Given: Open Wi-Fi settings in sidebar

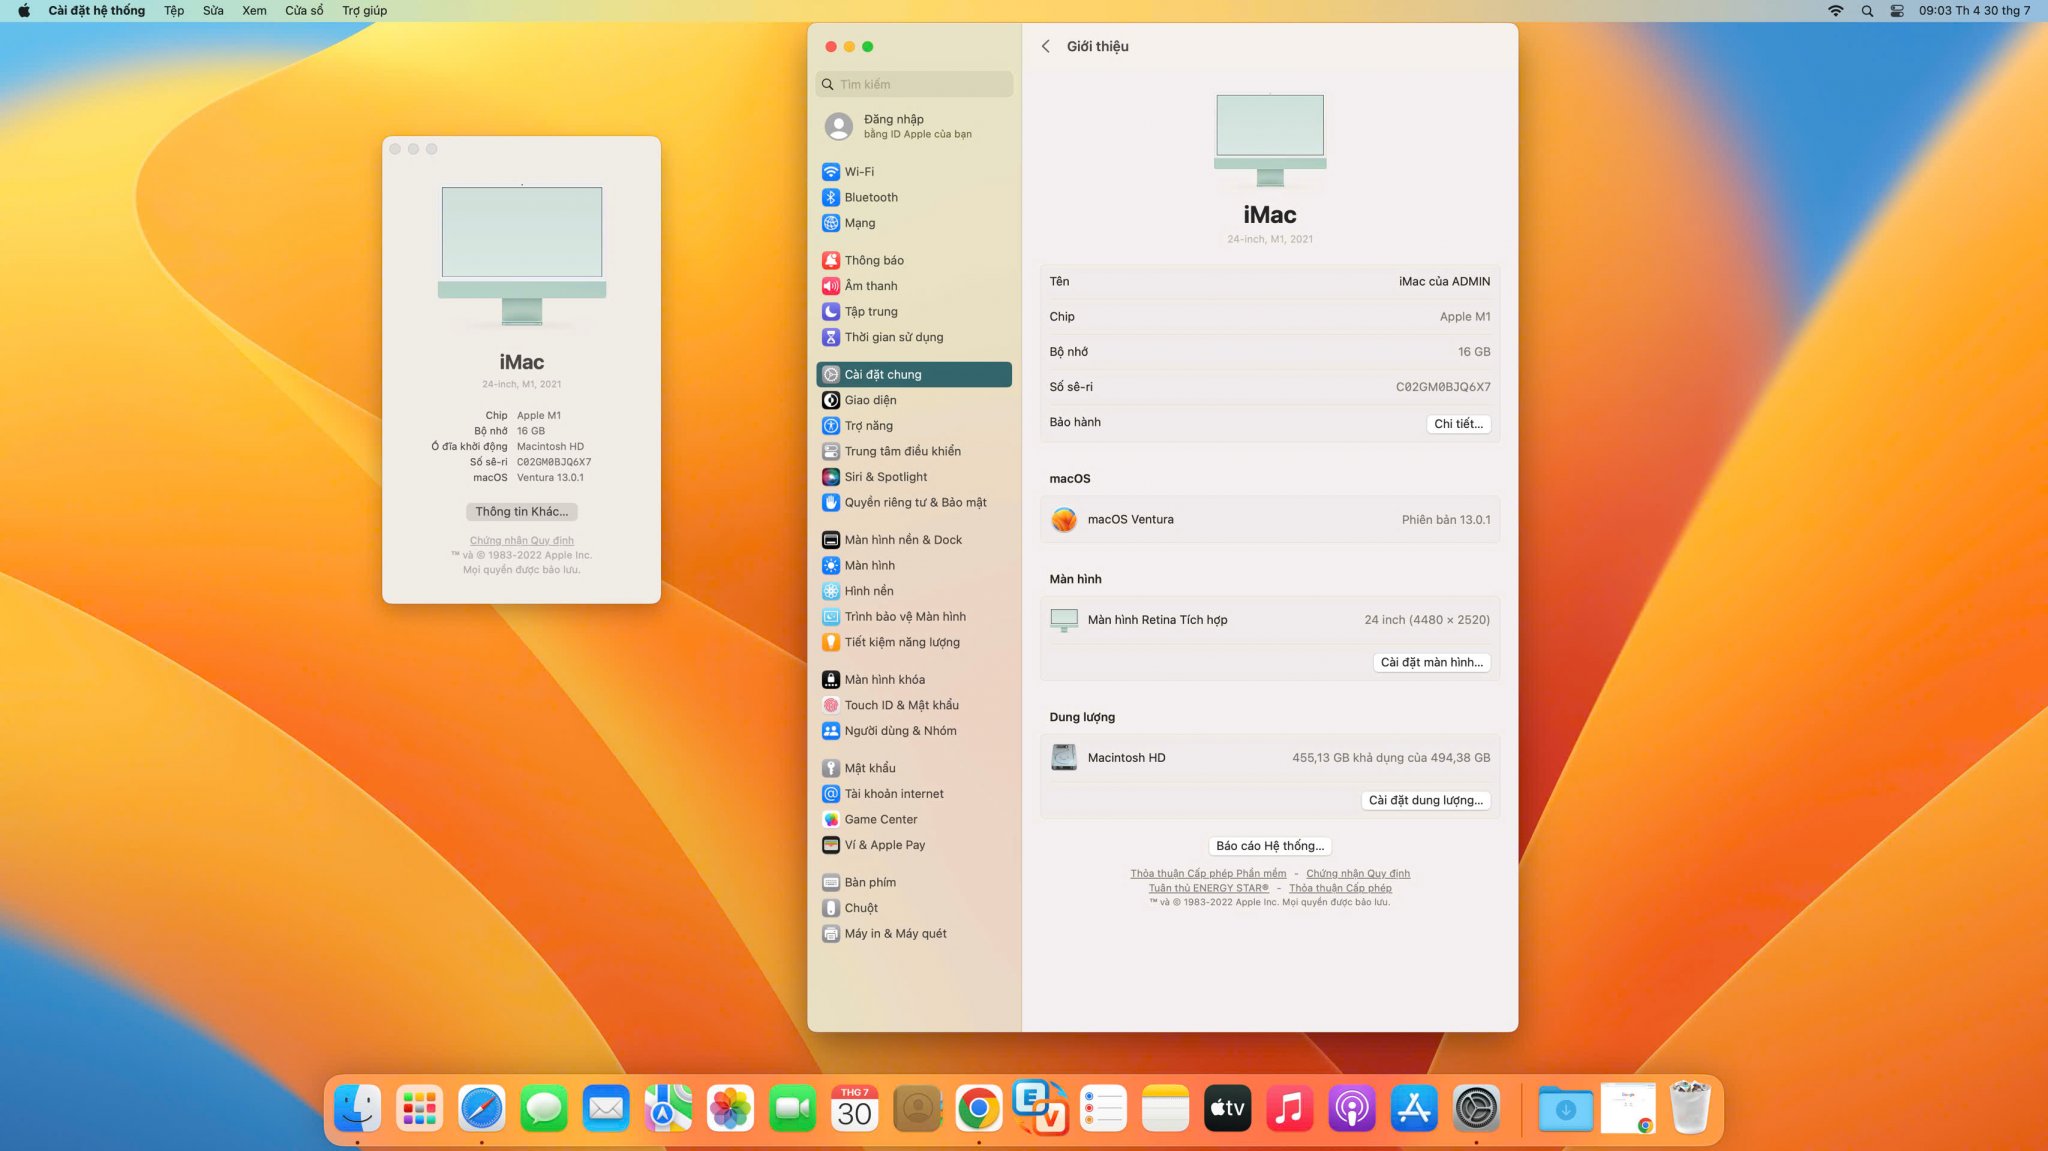Looking at the screenshot, I should (914, 172).
